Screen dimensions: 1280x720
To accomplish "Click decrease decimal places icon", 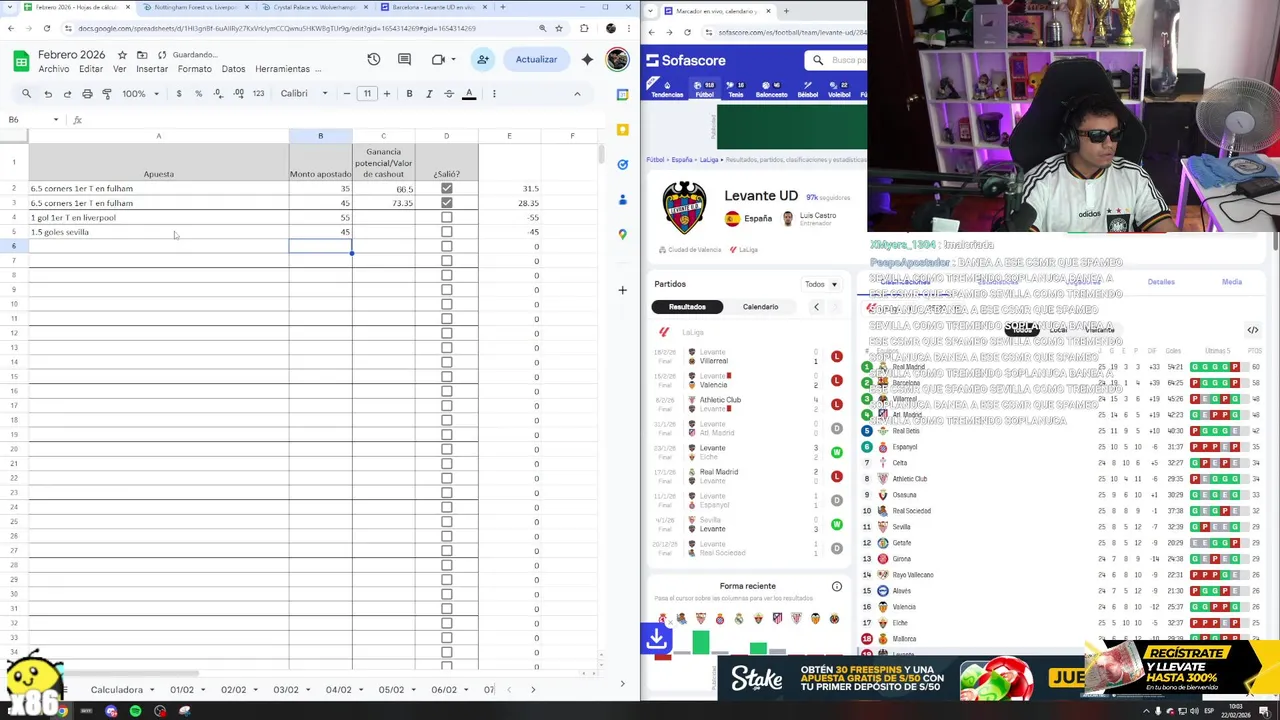I will (x=218, y=94).
